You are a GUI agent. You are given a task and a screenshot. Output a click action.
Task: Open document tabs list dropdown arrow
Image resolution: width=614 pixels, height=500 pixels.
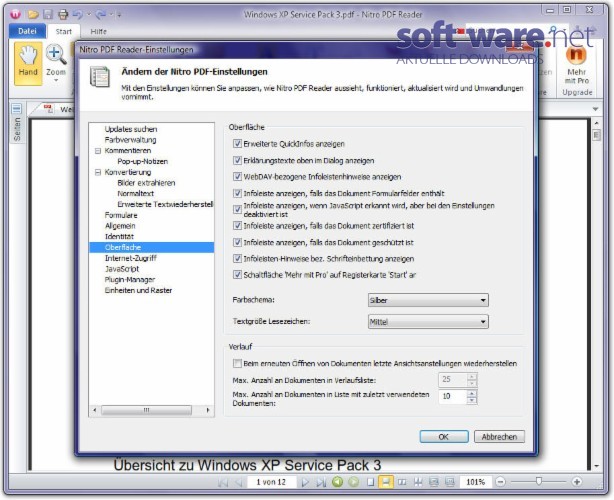596,109
